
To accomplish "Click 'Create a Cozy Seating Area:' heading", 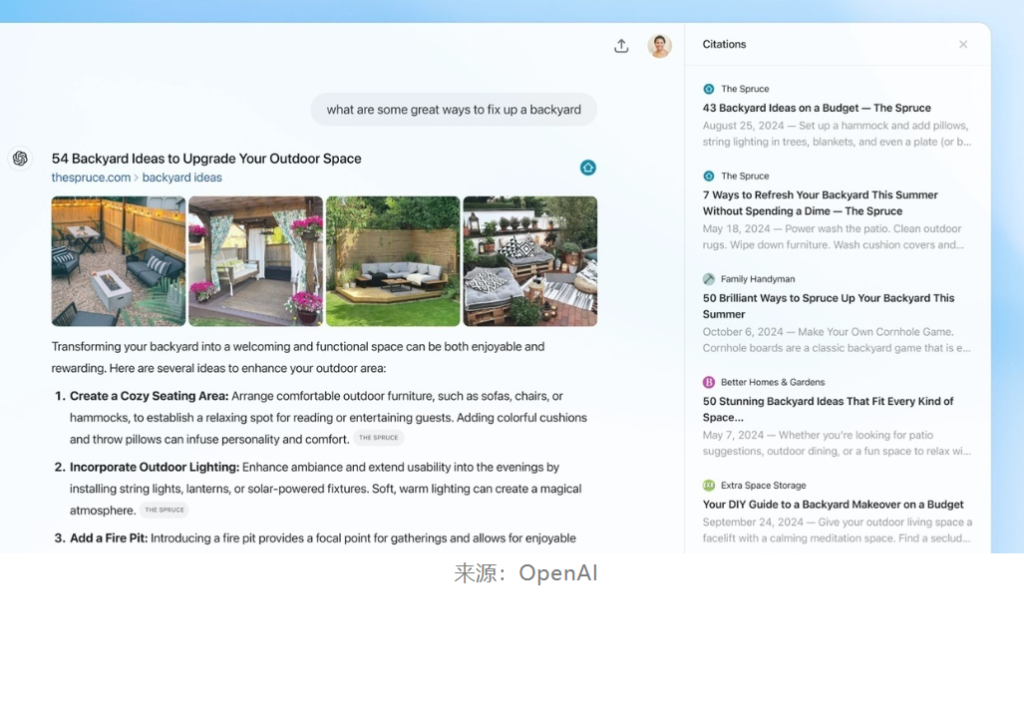I will point(149,396).
